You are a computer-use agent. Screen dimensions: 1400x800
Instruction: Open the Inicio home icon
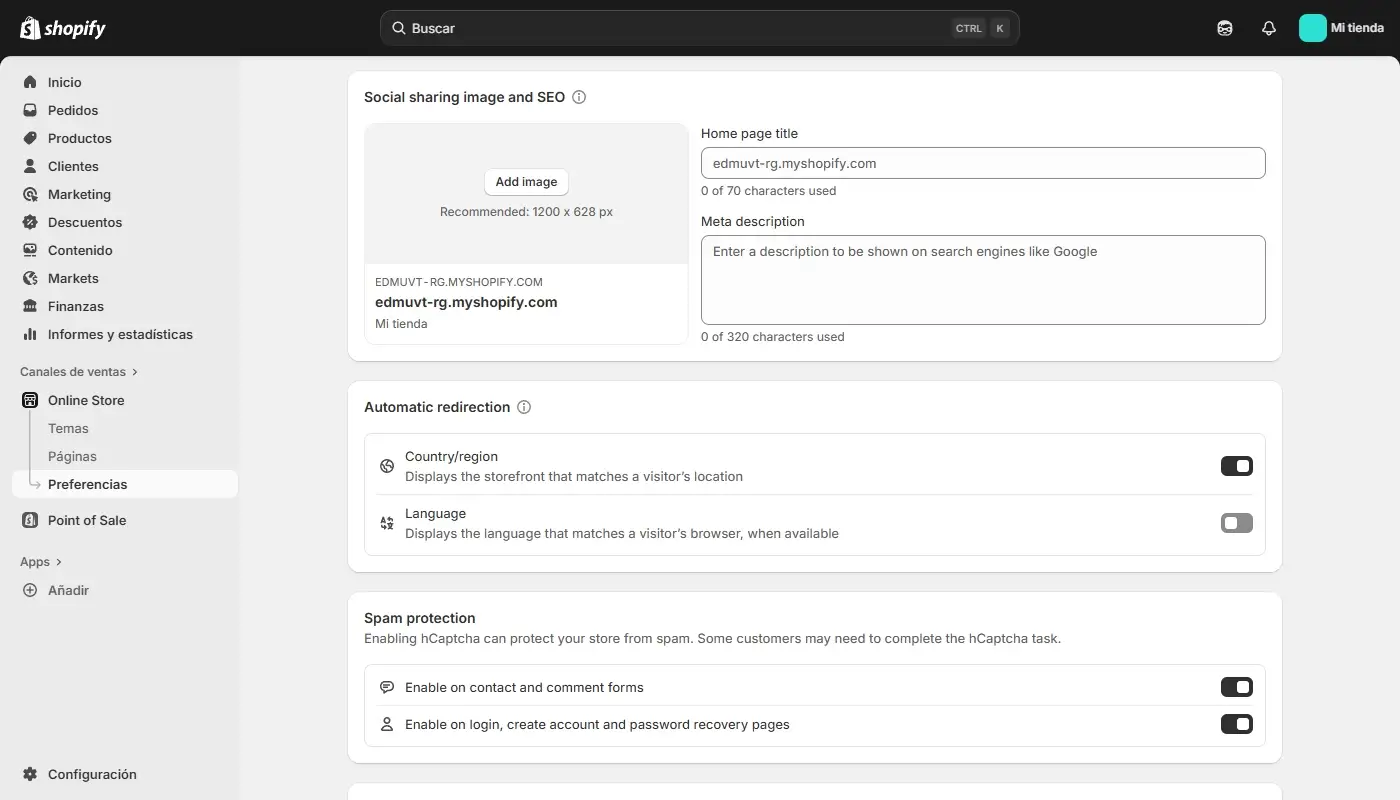tap(31, 82)
